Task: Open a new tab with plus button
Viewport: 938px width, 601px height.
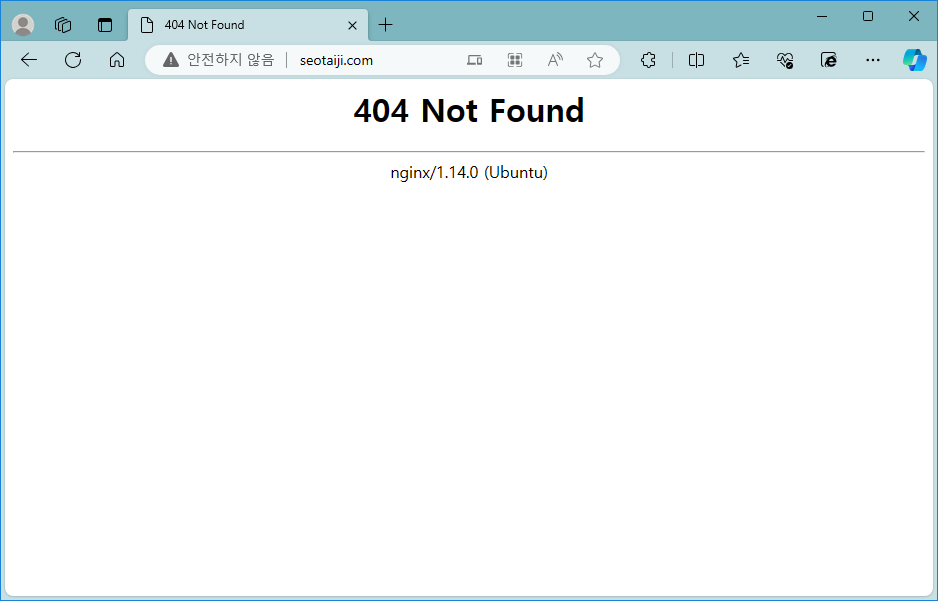Action: pos(386,25)
